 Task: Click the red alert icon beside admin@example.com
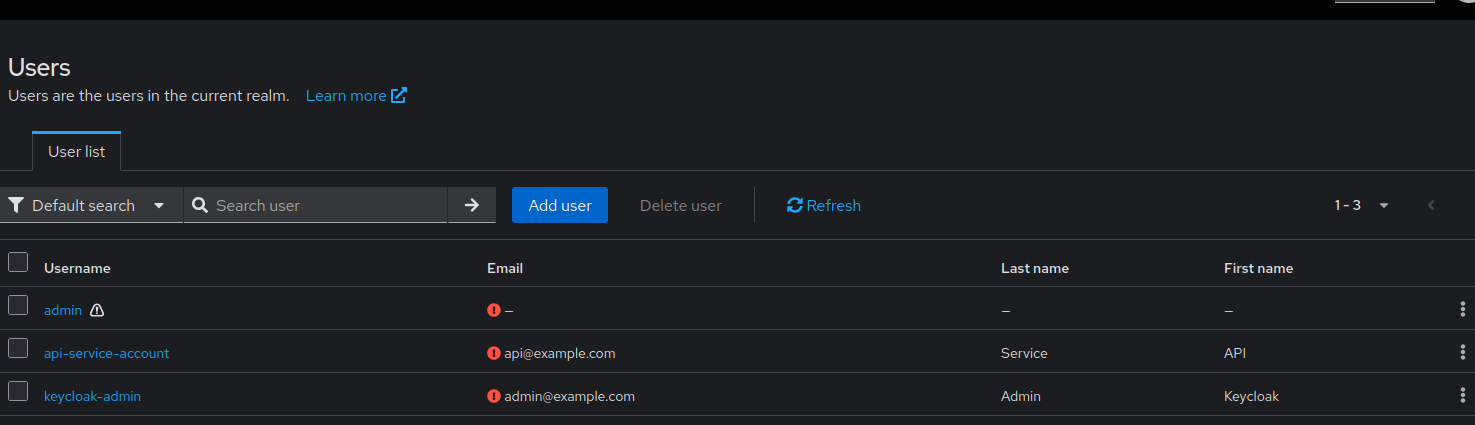tap(493, 396)
